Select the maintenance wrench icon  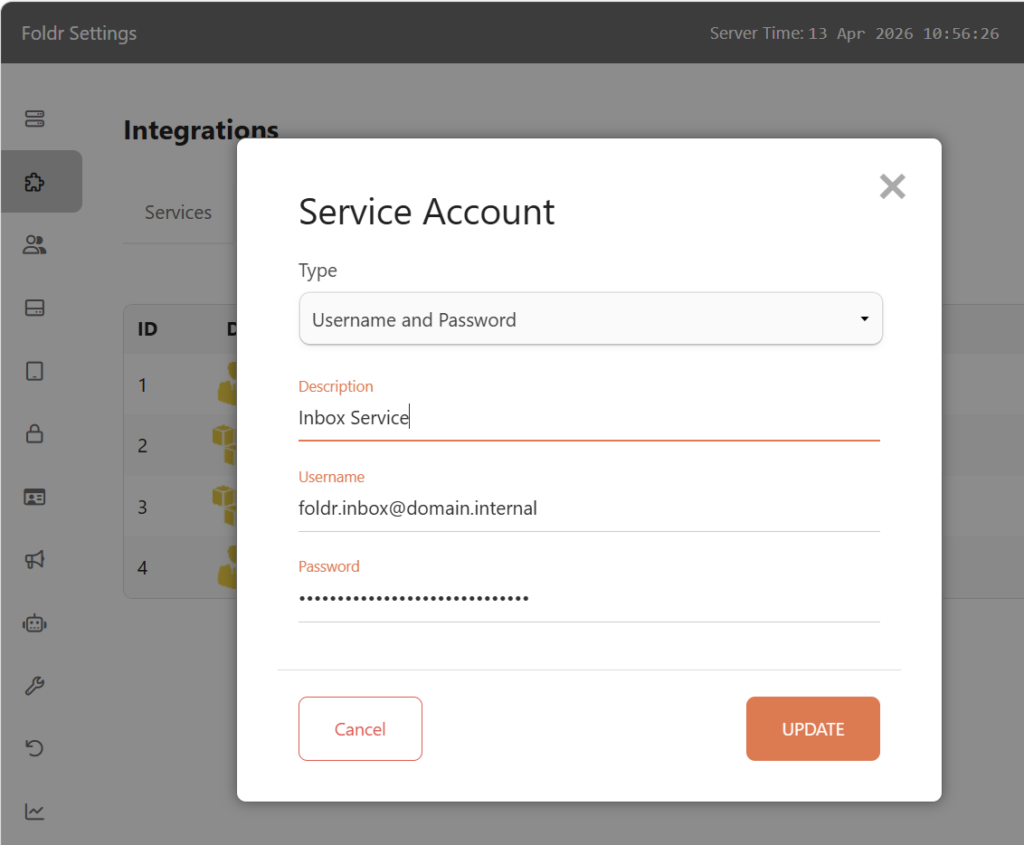(x=34, y=685)
